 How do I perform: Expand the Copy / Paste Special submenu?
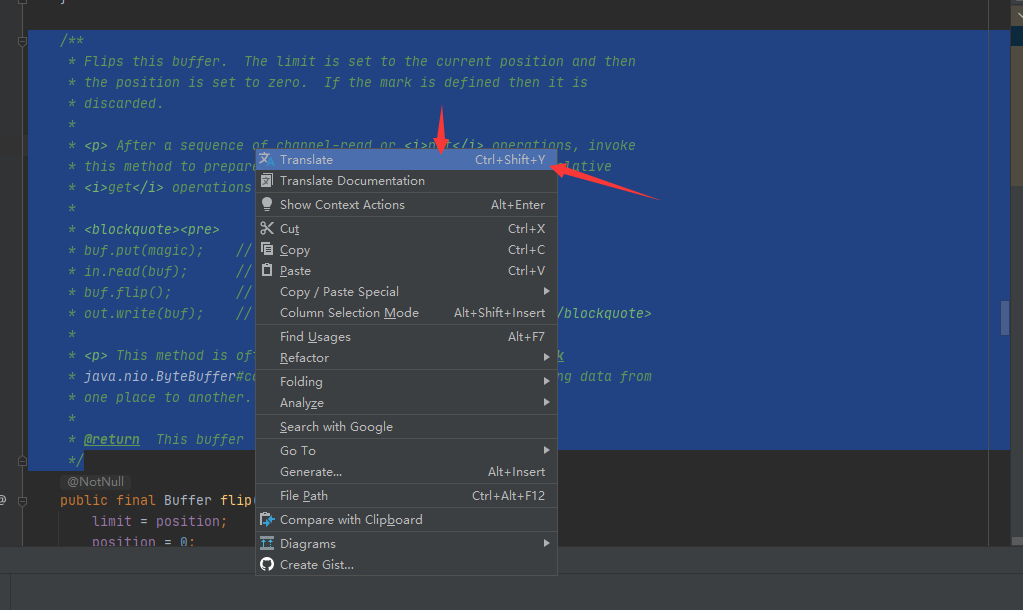point(546,292)
